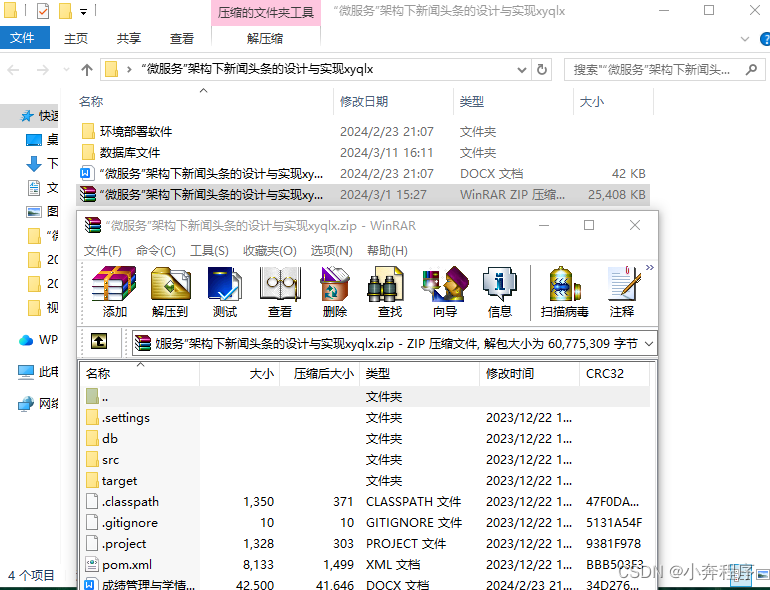This screenshot has width=770, height=590.
Task: Click the Quick Access star item
Action: coord(38,116)
